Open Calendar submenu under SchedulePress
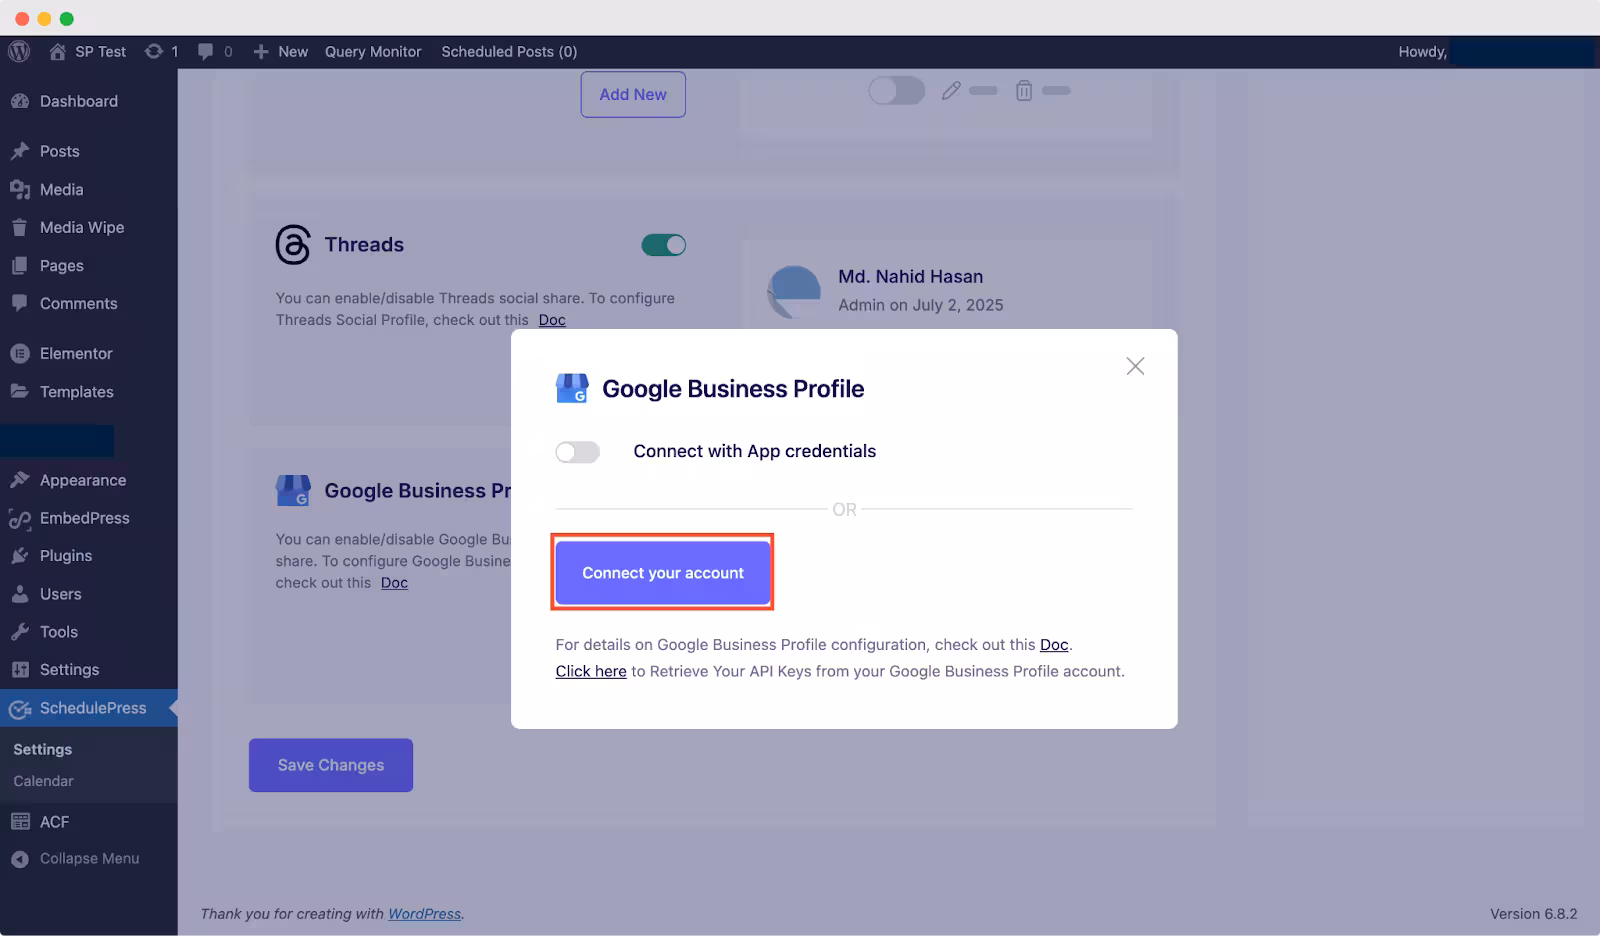The image size is (1600, 936). 44,781
